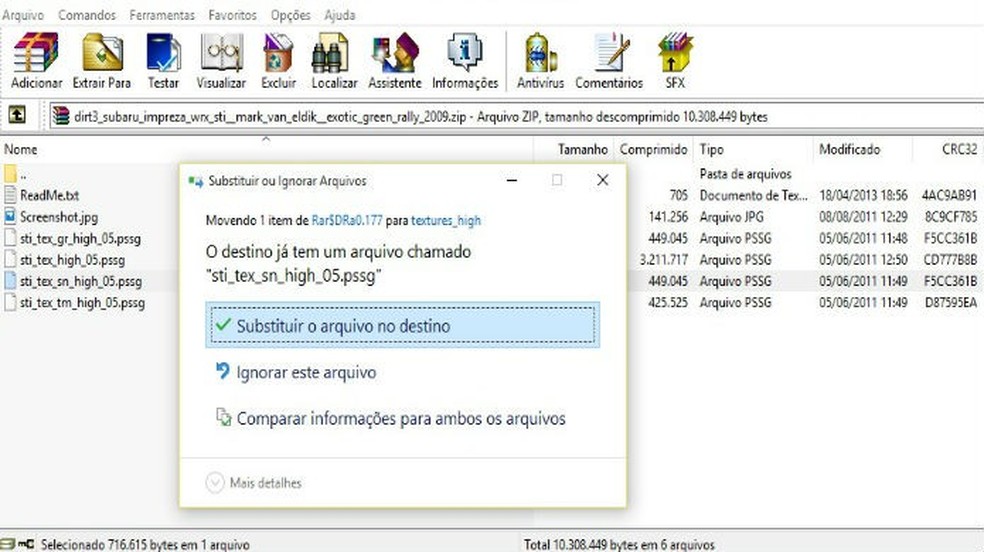The image size is (984, 552).
Task: Click the Extrair Para toolbar icon
Action: (102, 53)
